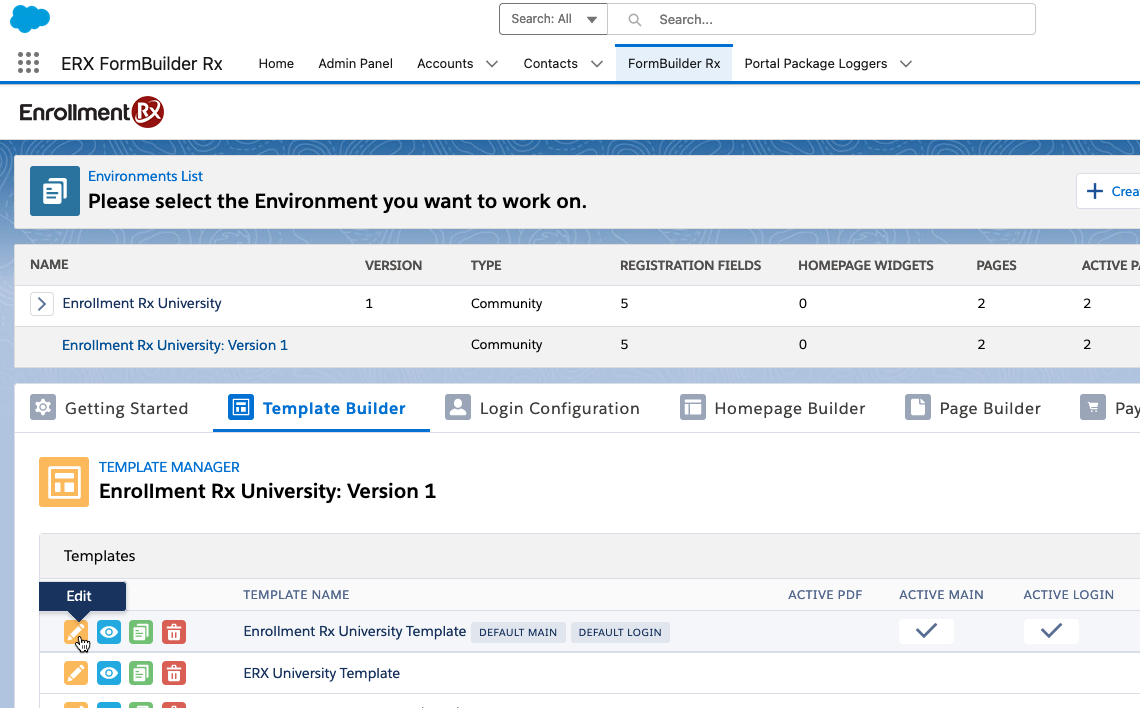1140x708 pixels.
Task: Click the DEFAULT MAIN badge
Action: (518, 632)
